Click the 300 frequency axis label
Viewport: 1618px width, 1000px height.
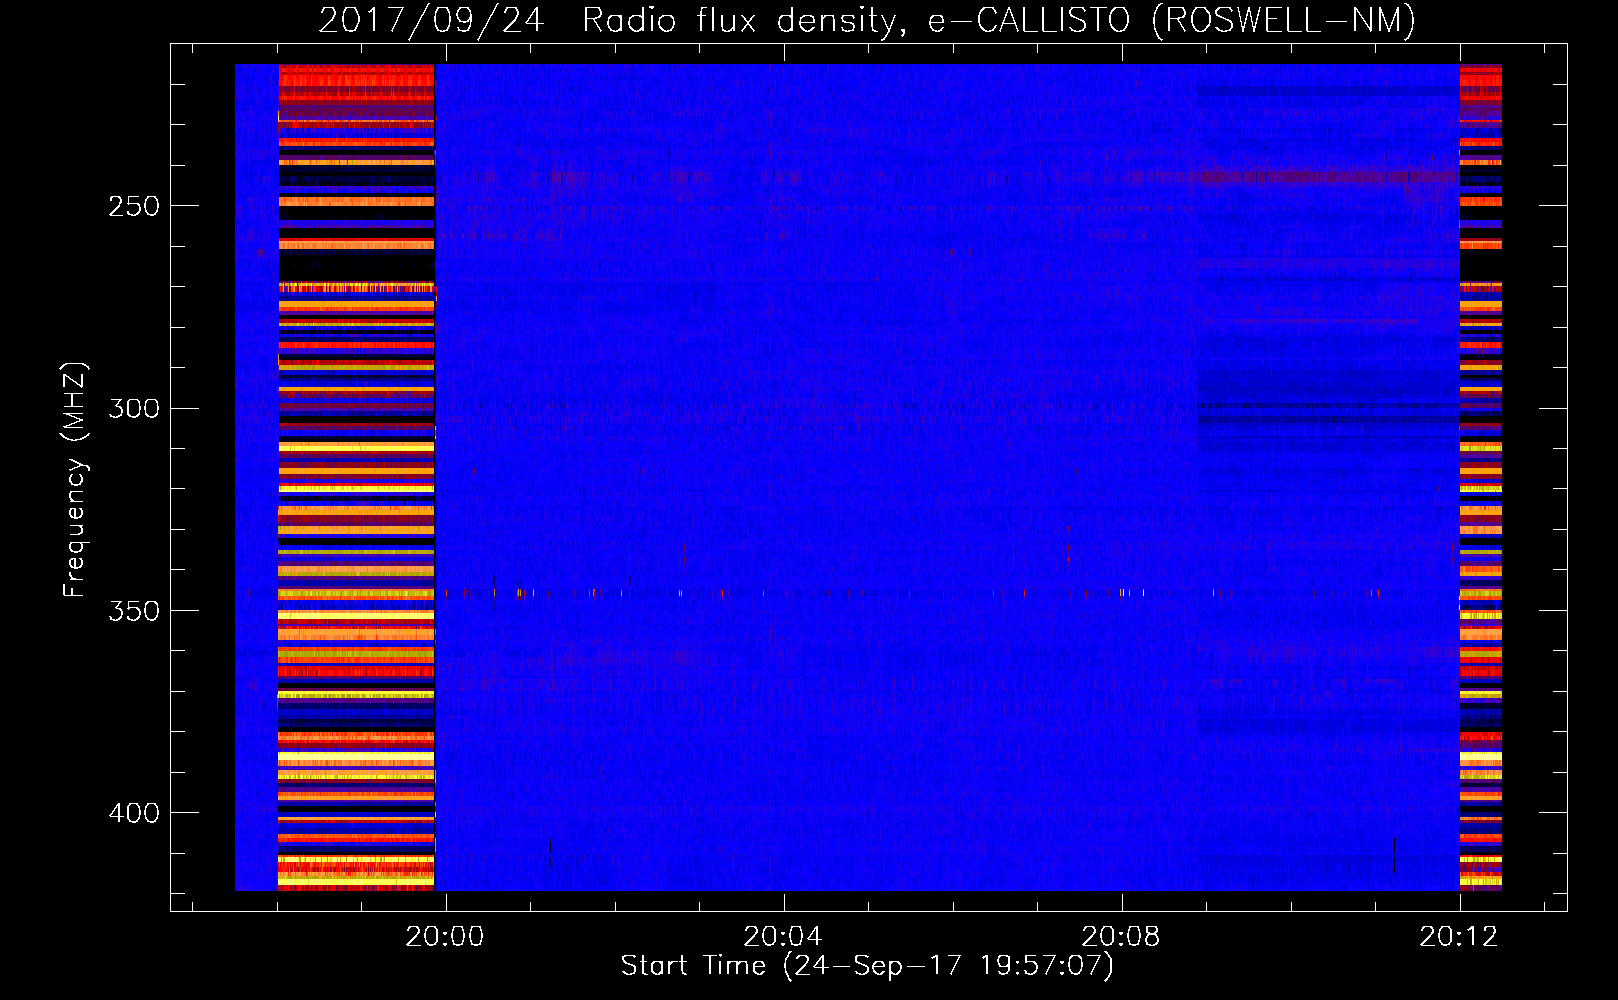133,408
